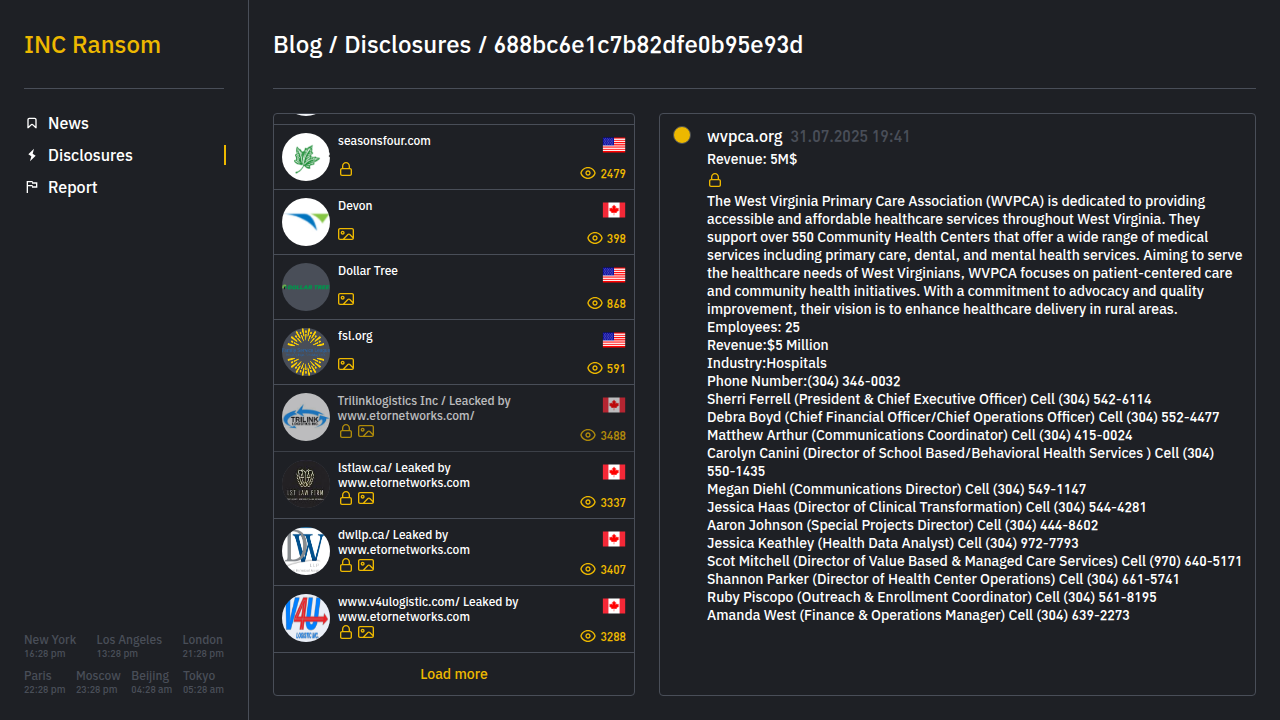The image size is (1280, 720).
Task: Click the image icon under v4ulogistic entry
Action: 366,632
